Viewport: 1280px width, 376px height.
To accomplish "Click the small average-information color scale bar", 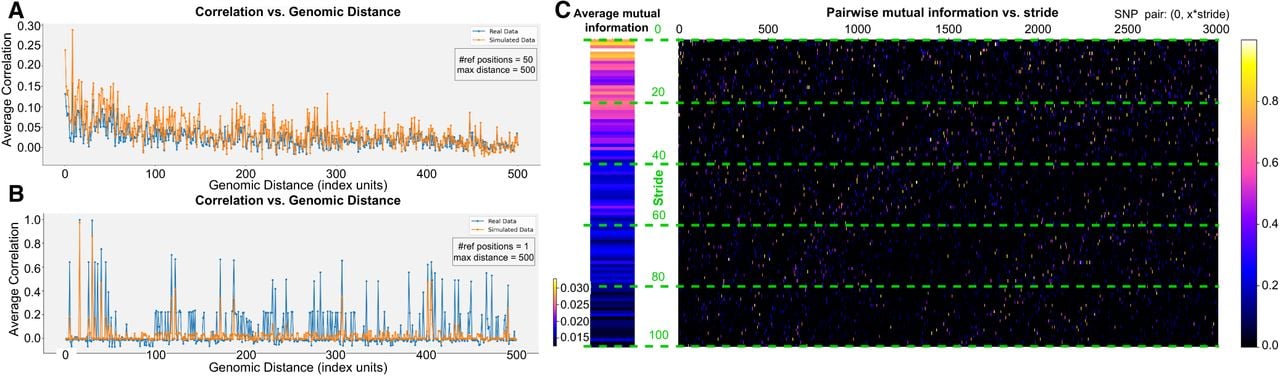I will click(x=554, y=312).
